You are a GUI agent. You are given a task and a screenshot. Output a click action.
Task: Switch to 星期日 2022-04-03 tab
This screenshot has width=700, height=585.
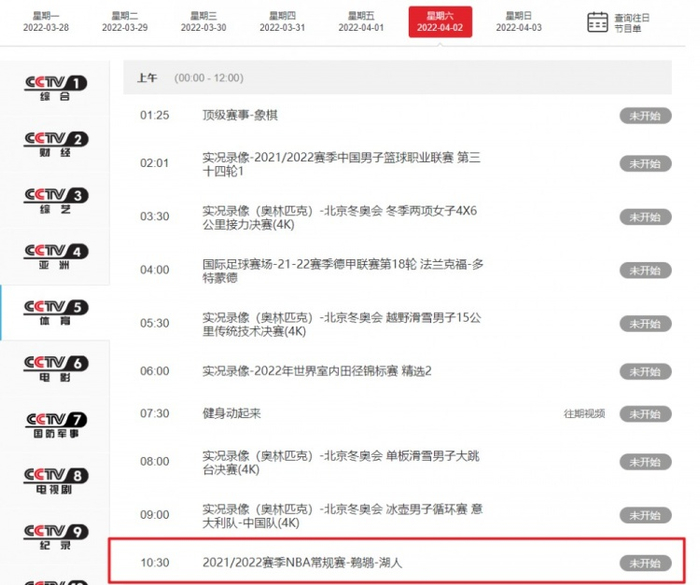519,22
